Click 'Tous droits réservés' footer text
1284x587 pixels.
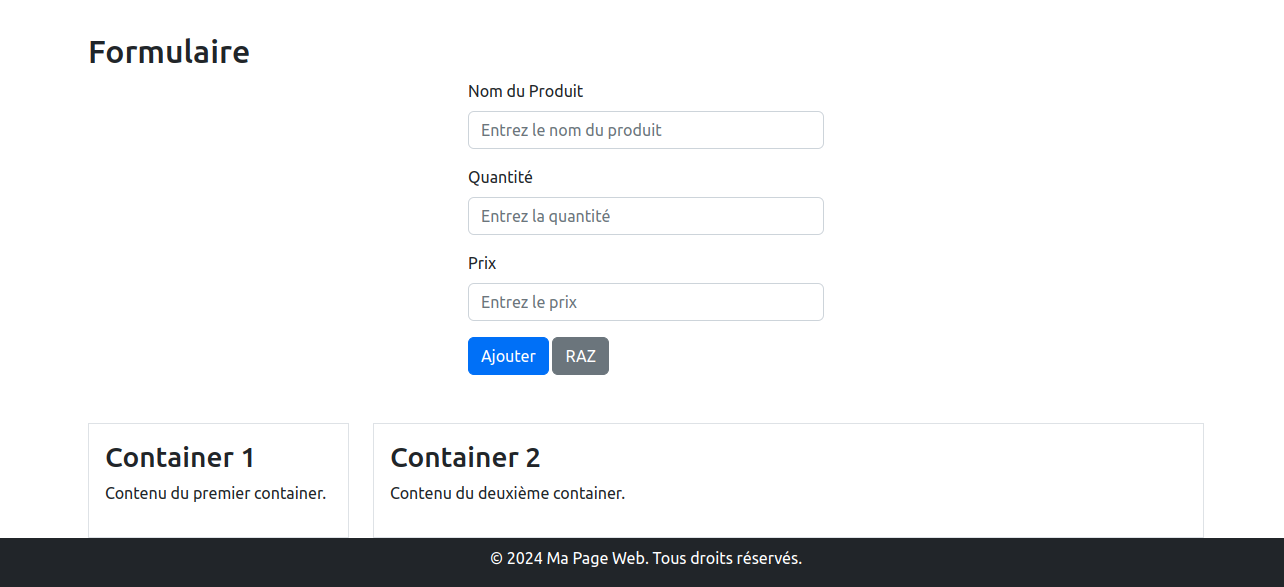(726, 558)
